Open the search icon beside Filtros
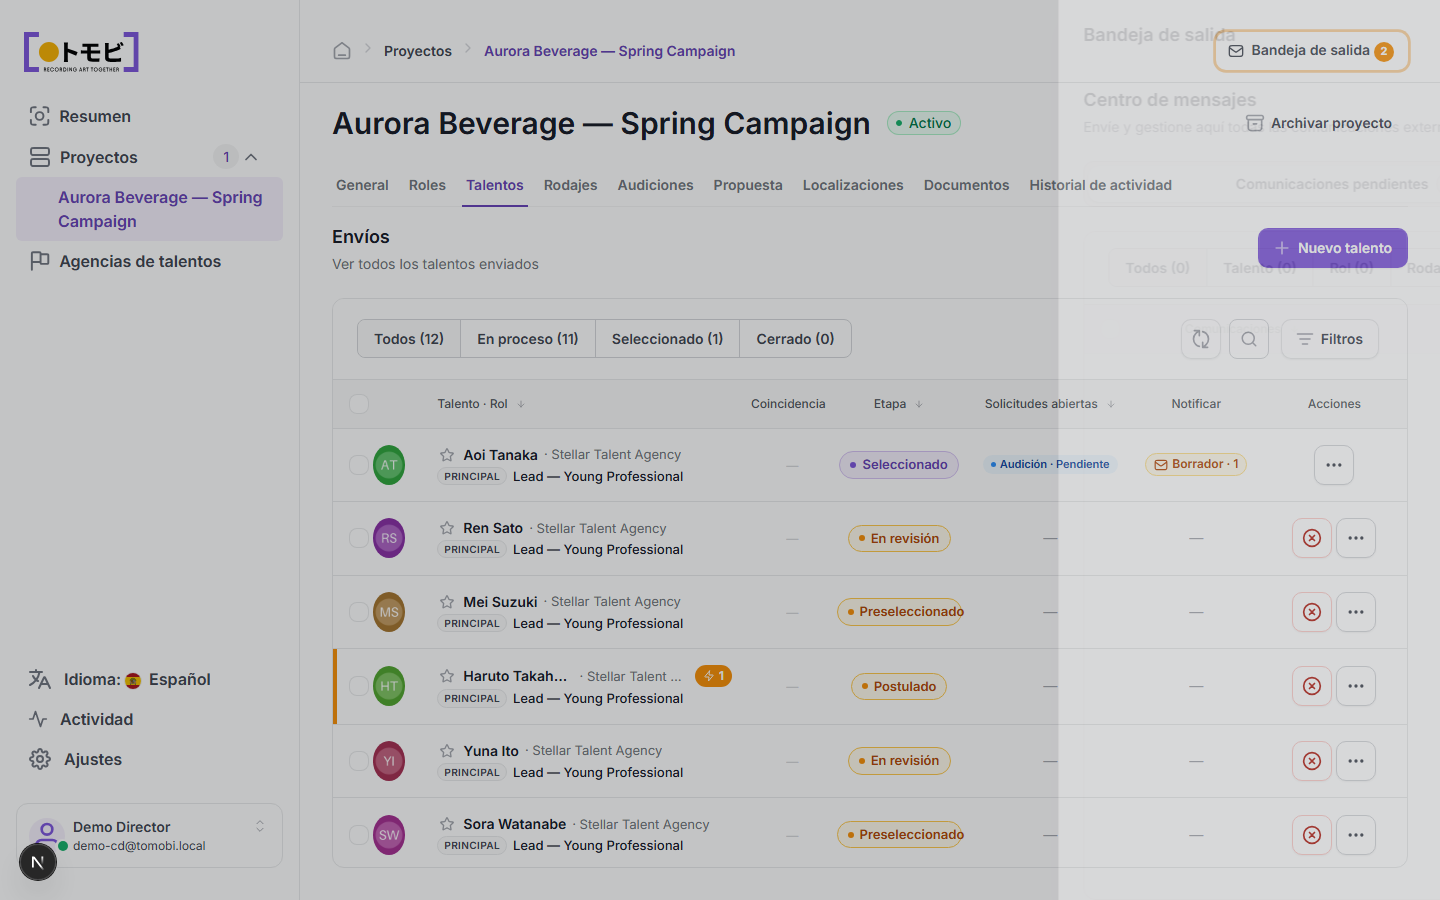1440x900 pixels. pyautogui.click(x=1249, y=339)
